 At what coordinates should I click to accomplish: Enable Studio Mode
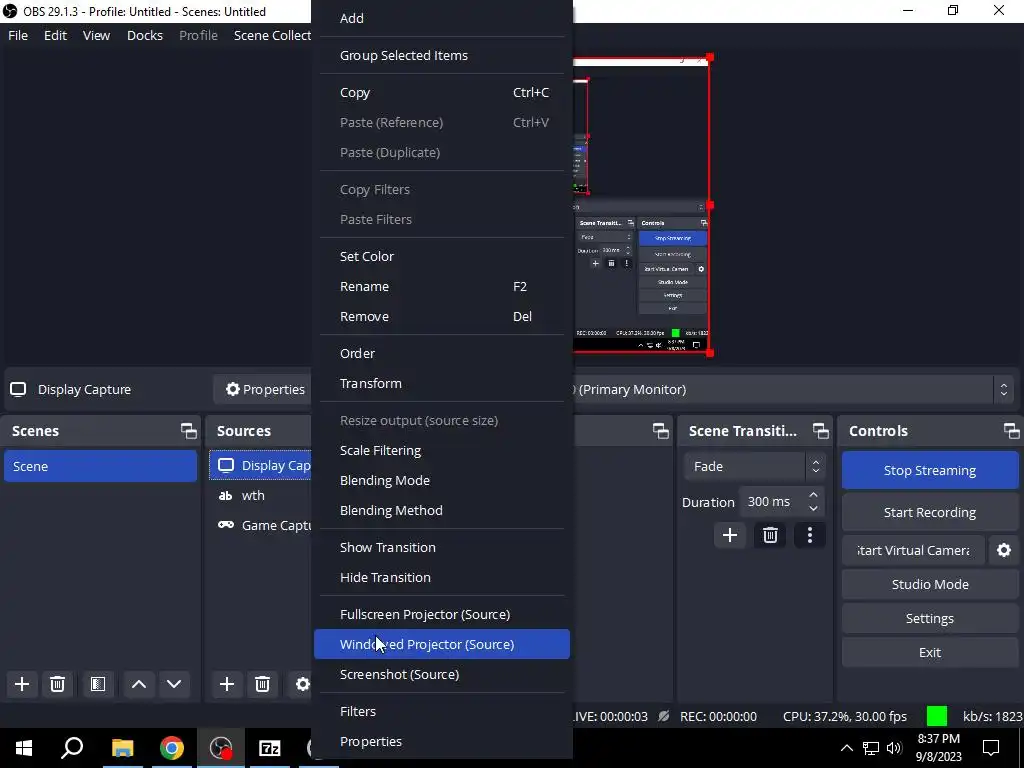pyautogui.click(x=929, y=584)
